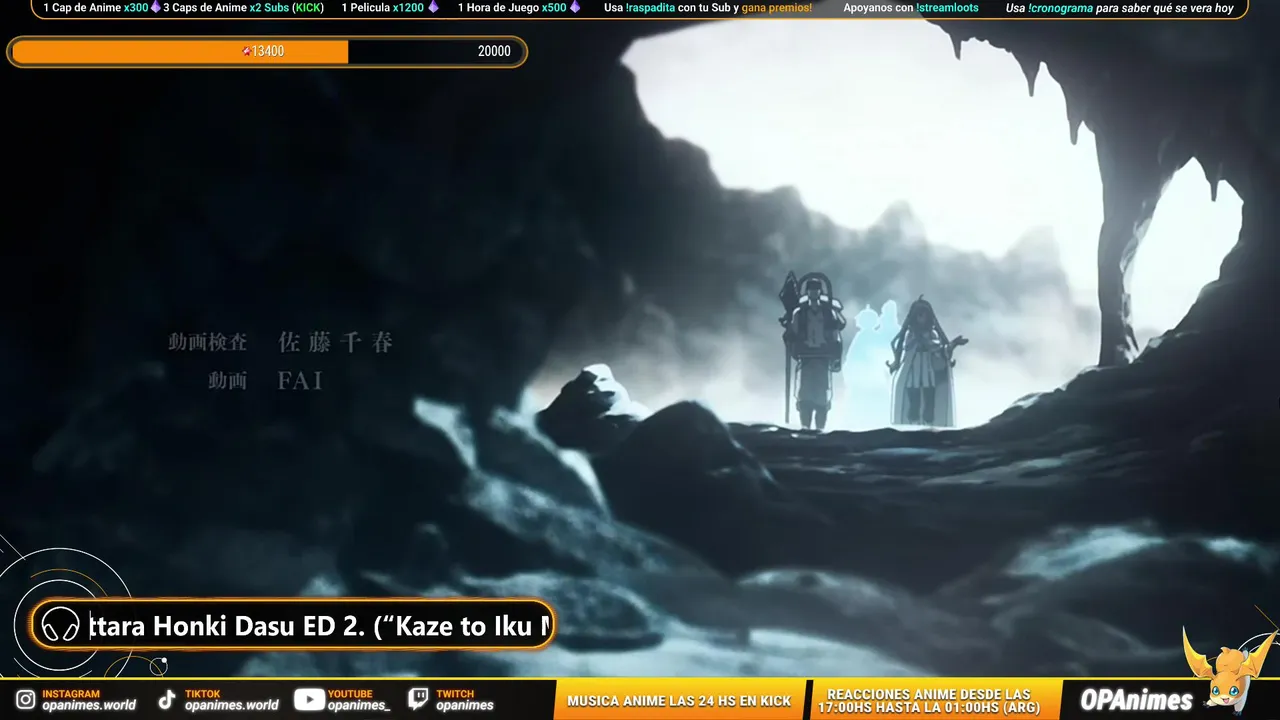Click the '3 Caps de Anime x2 Subs (KICK)' text
1280x720 pixels.
(243, 8)
